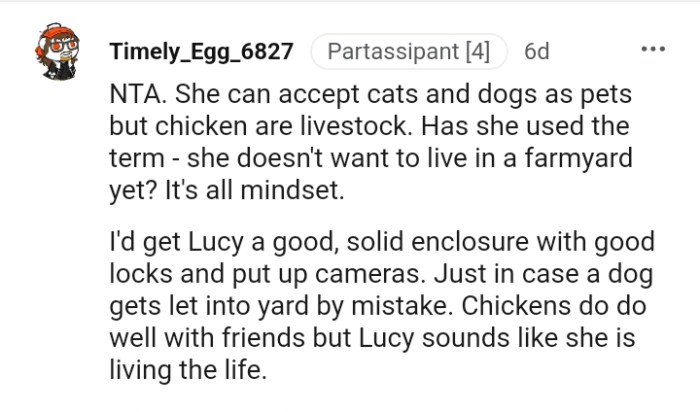Screen dimensions: 700x412
Task: Click the word 'farmyard' in the comment
Action: (x=578, y=159)
